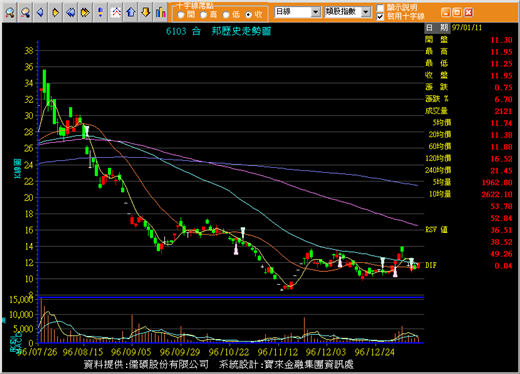The image size is (520, 374).
Task: Uncheck the 啟用十字線 checkbox
Action: click(380, 16)
